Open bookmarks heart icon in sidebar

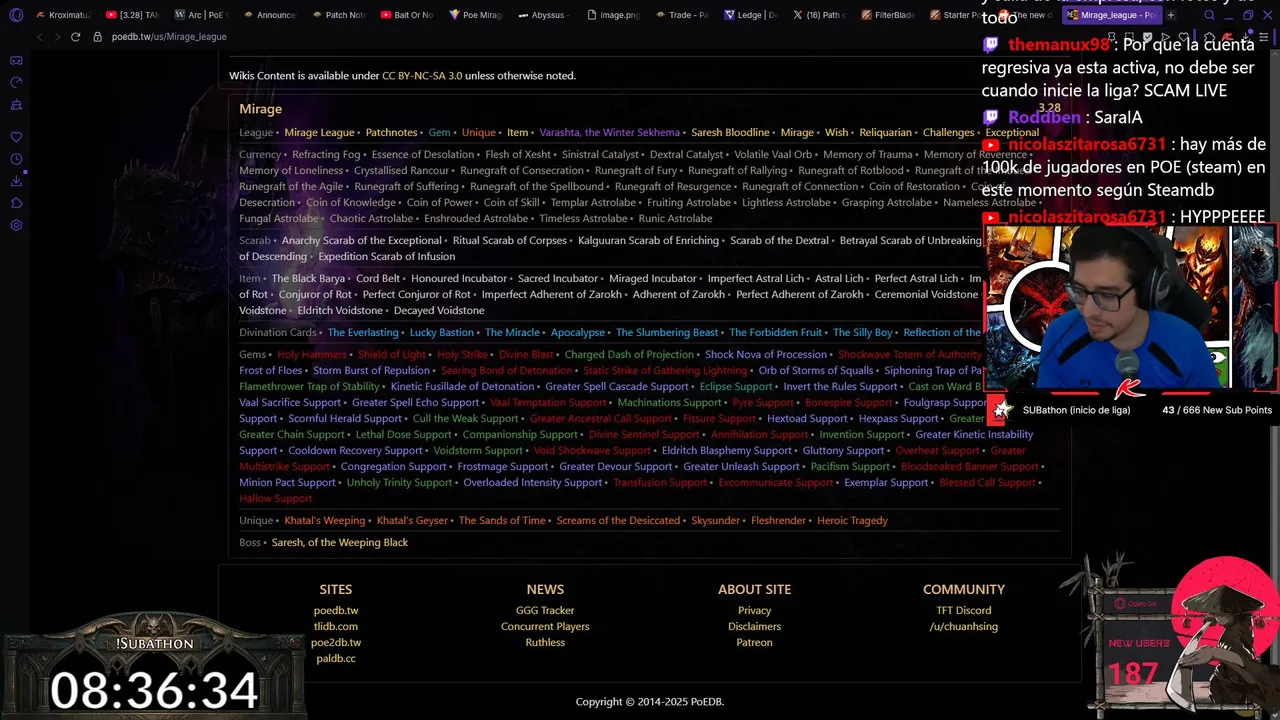(16, 137)
